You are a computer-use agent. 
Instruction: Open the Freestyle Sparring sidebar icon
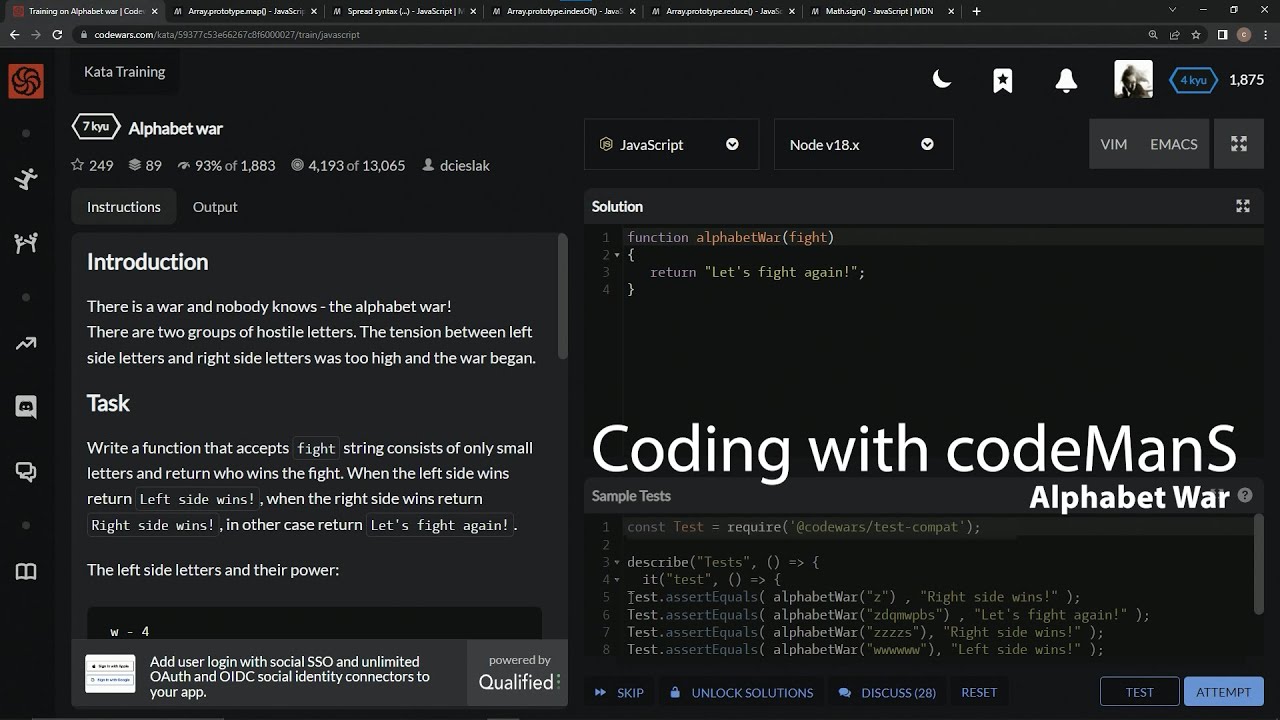(26, 243)
